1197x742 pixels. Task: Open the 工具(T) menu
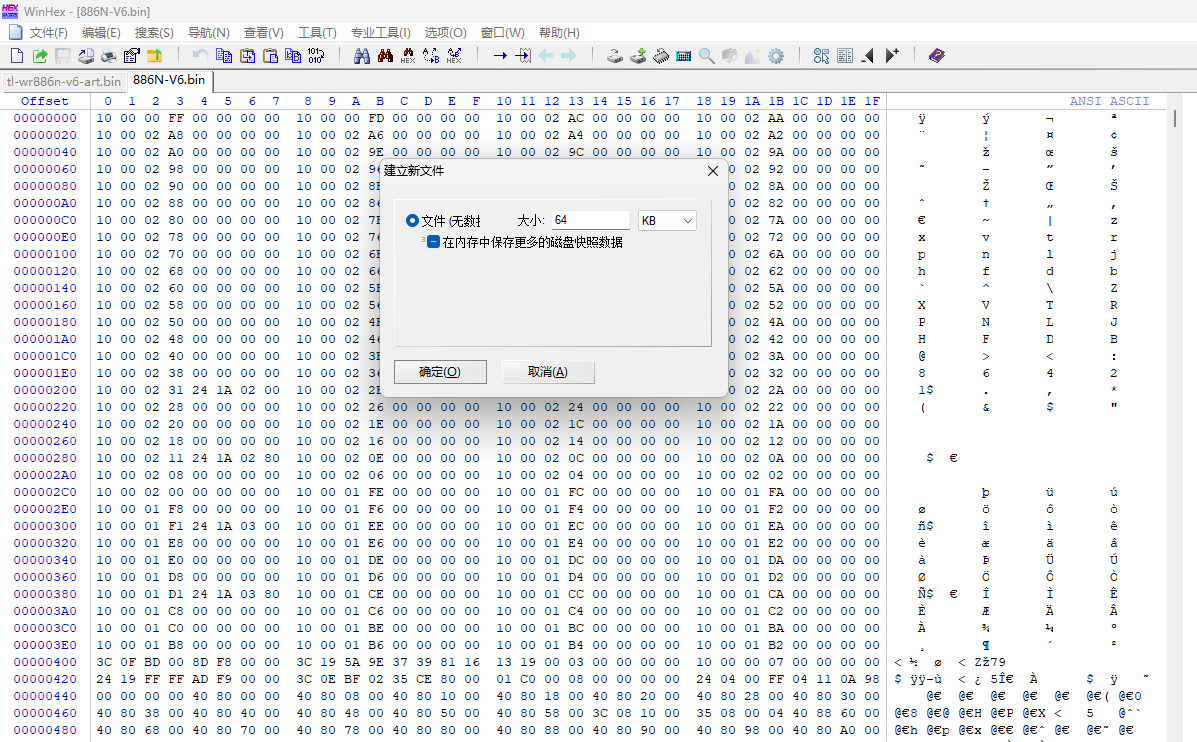click(x=317, y=33)
